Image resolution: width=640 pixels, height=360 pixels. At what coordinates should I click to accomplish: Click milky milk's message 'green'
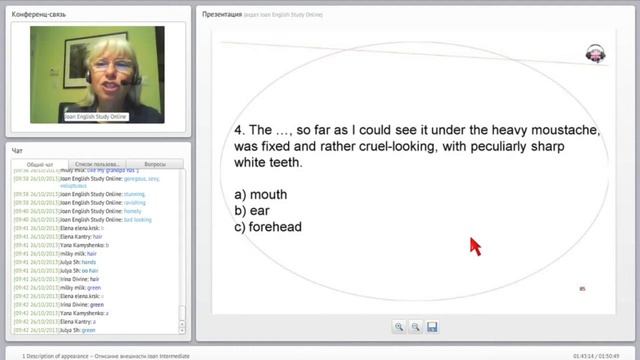tap(94, 288)
